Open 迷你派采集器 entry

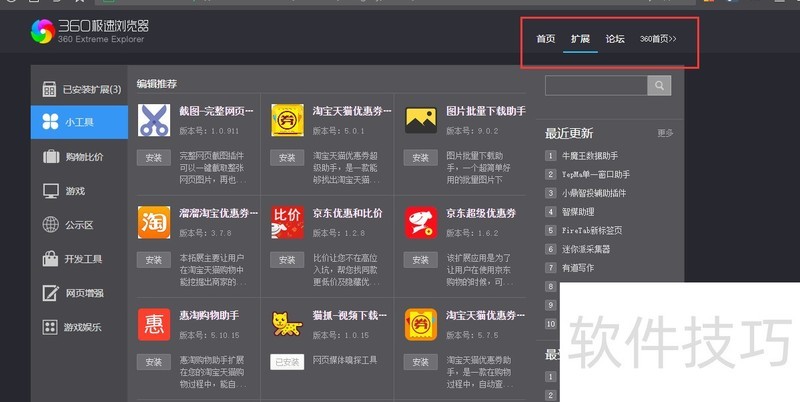586,249
